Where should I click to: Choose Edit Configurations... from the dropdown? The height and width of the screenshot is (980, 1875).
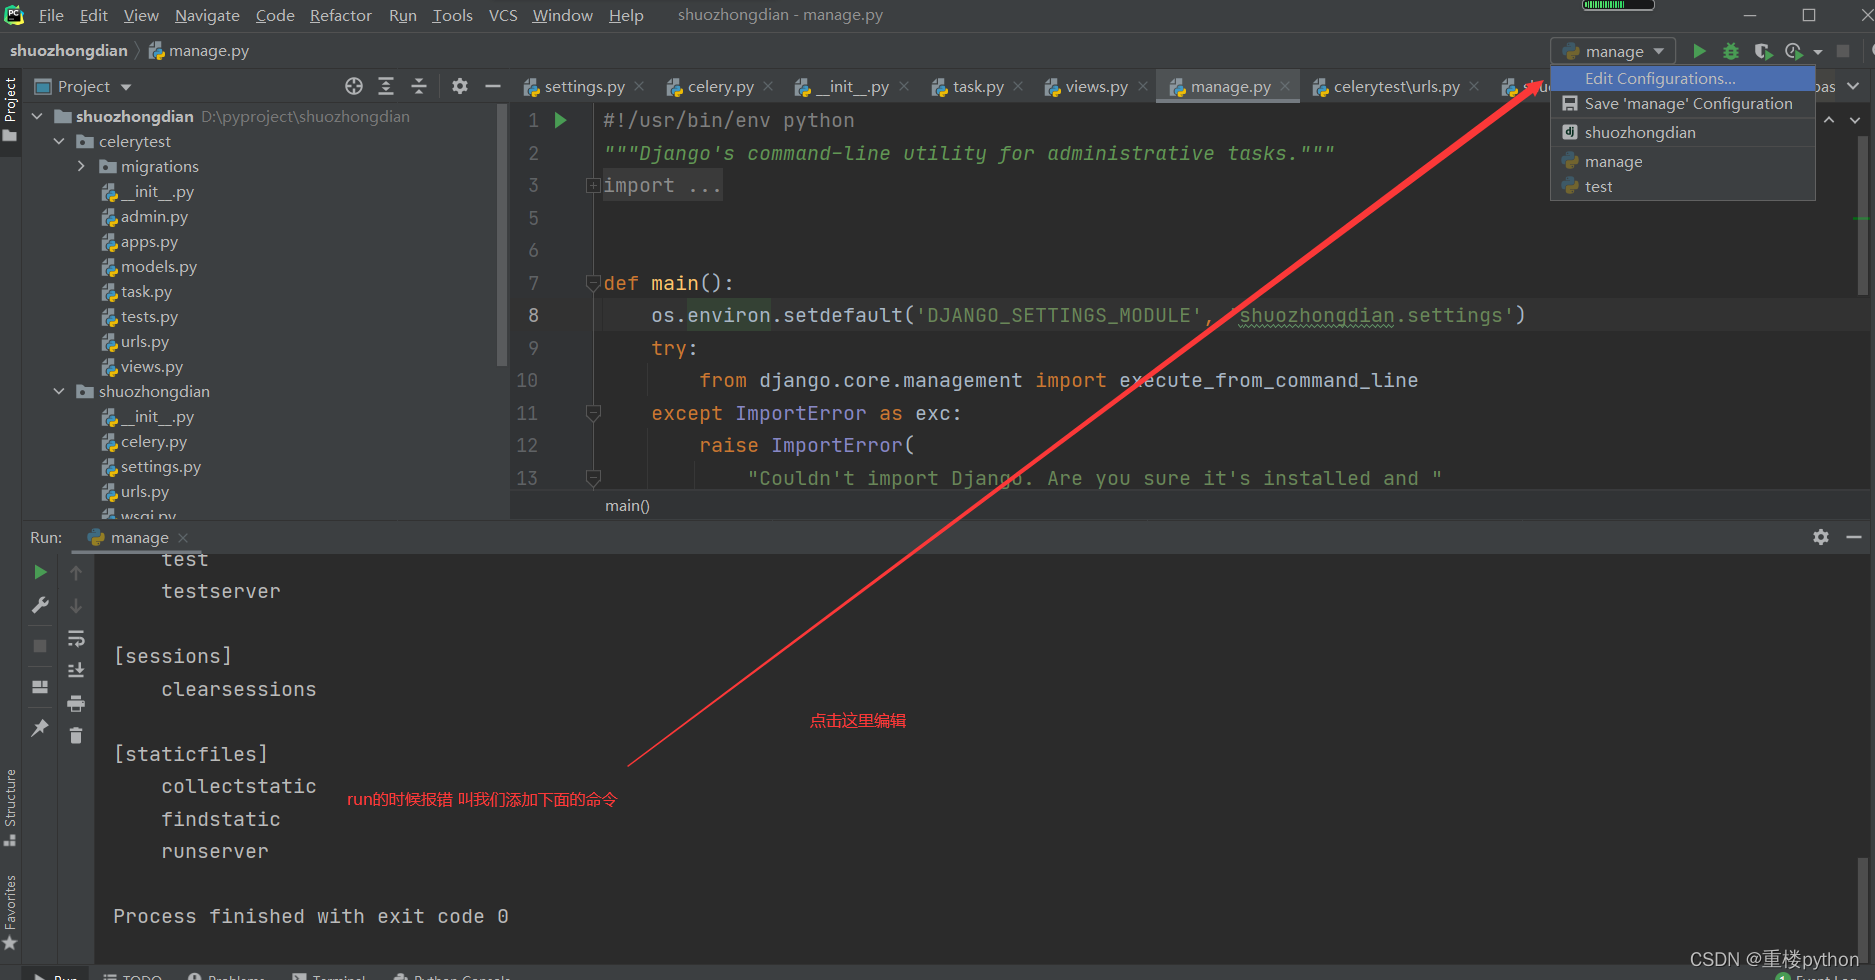point(1683,78)
